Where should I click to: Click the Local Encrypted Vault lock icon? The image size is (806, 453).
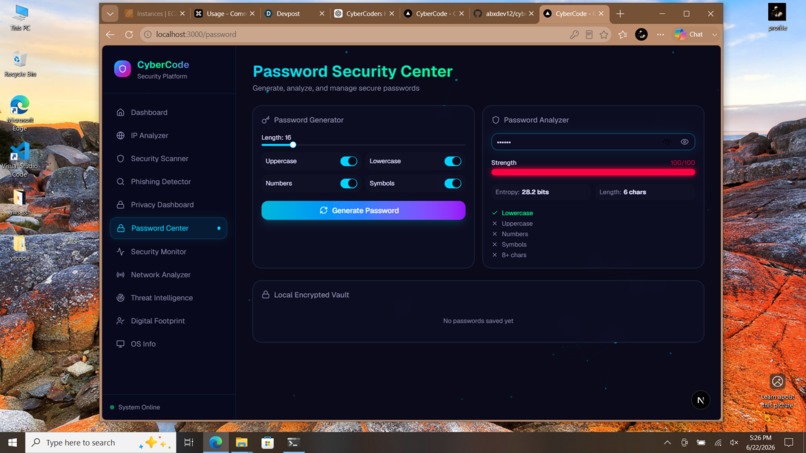[x=266, y=295]
